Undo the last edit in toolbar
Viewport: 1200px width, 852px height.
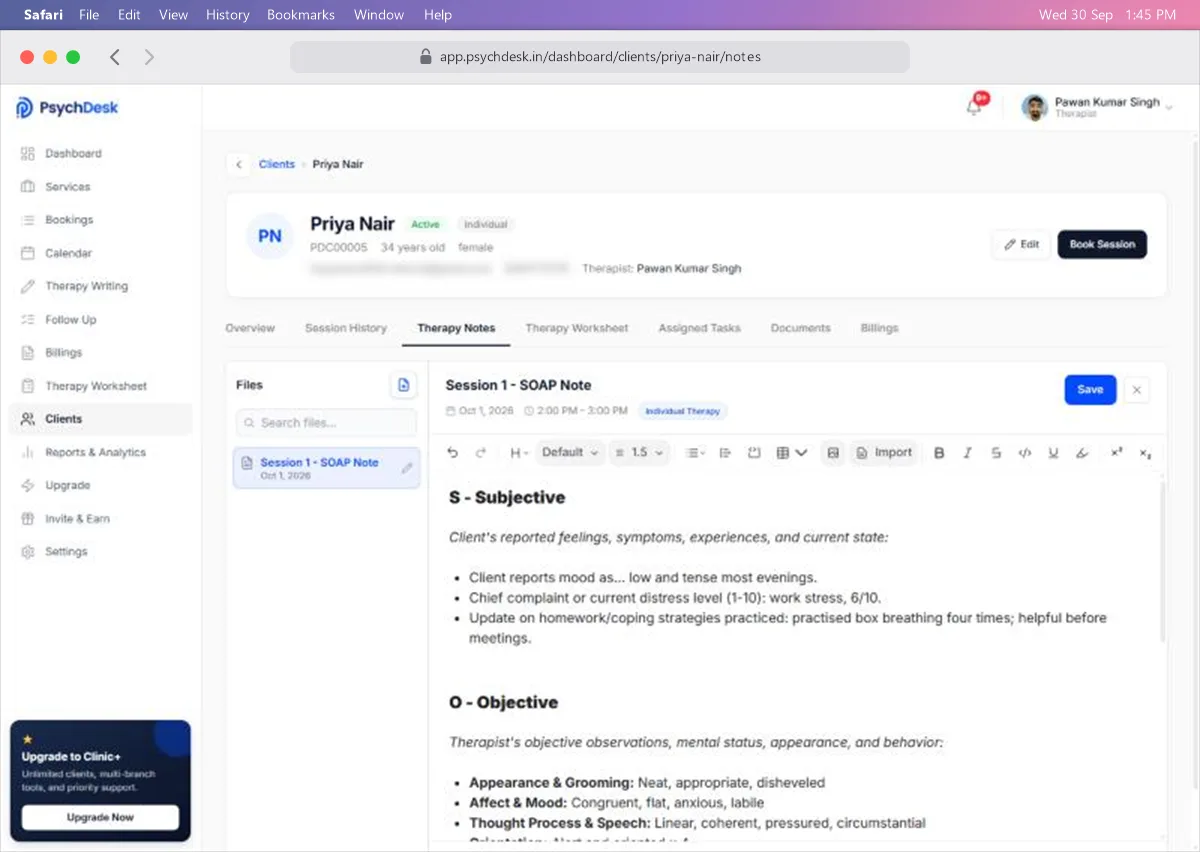click(x=452, y=453)
